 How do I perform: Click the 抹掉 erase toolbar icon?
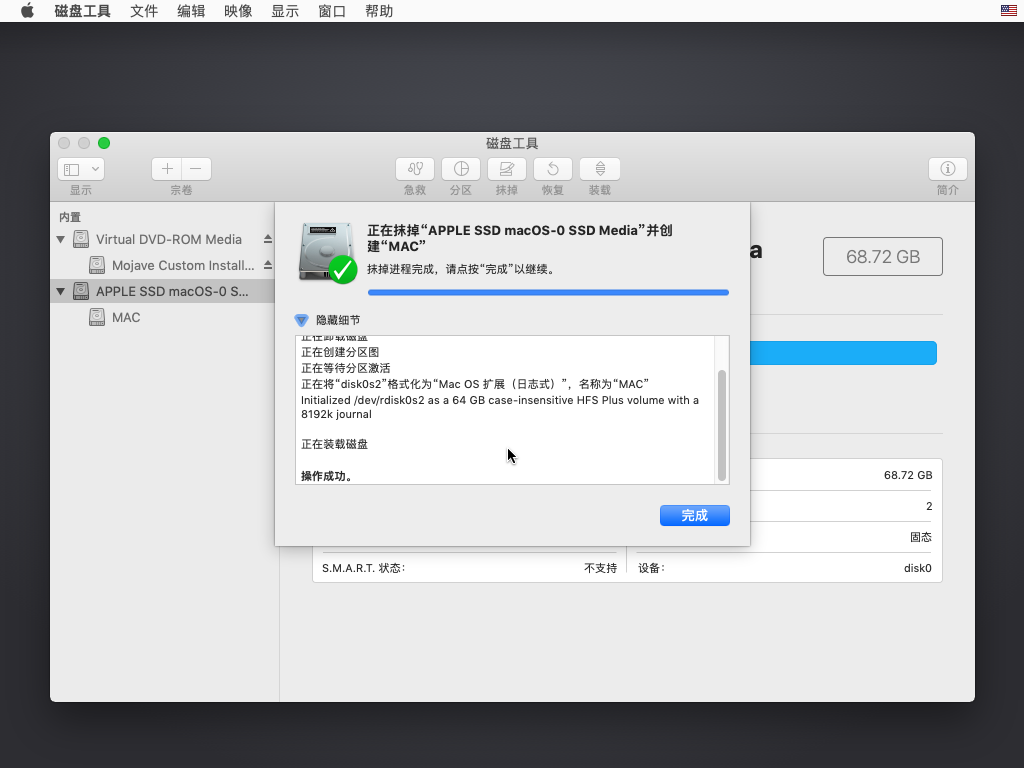(x=507, y=169)
